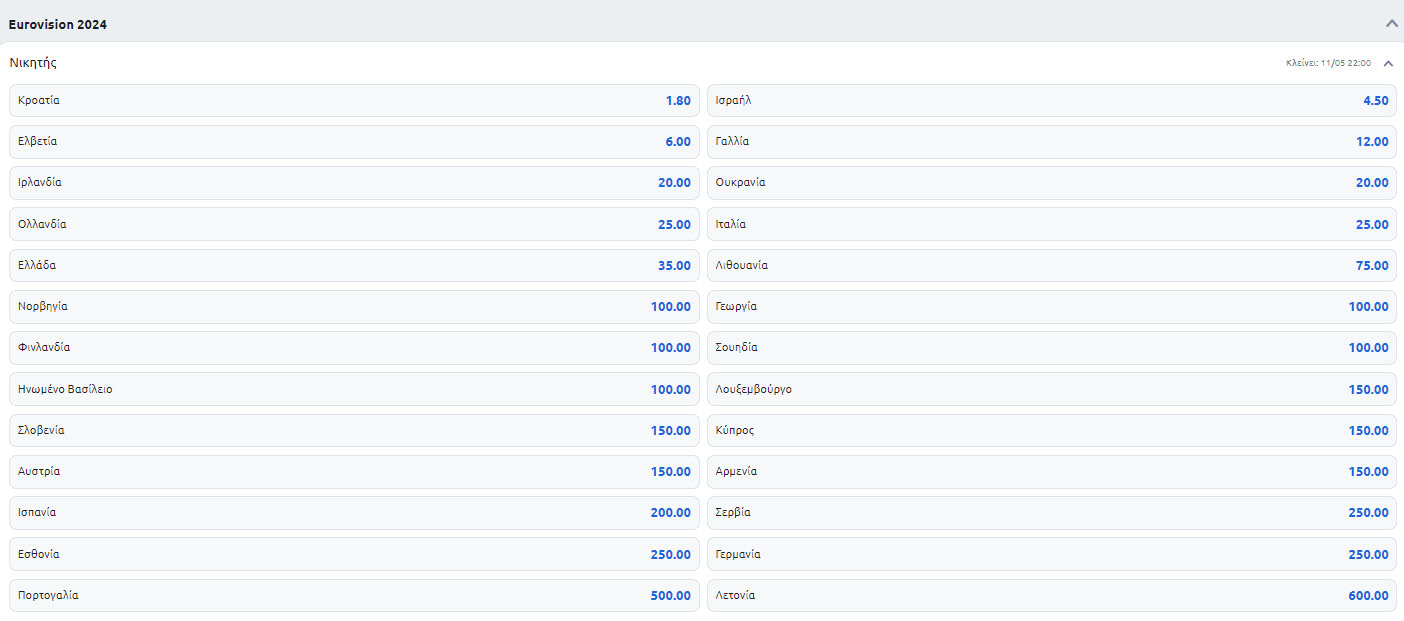This screenshot has width=1404, height=621.
Task: Choose Ιταλία at 25.00
Action: [x=1052, y=224]
